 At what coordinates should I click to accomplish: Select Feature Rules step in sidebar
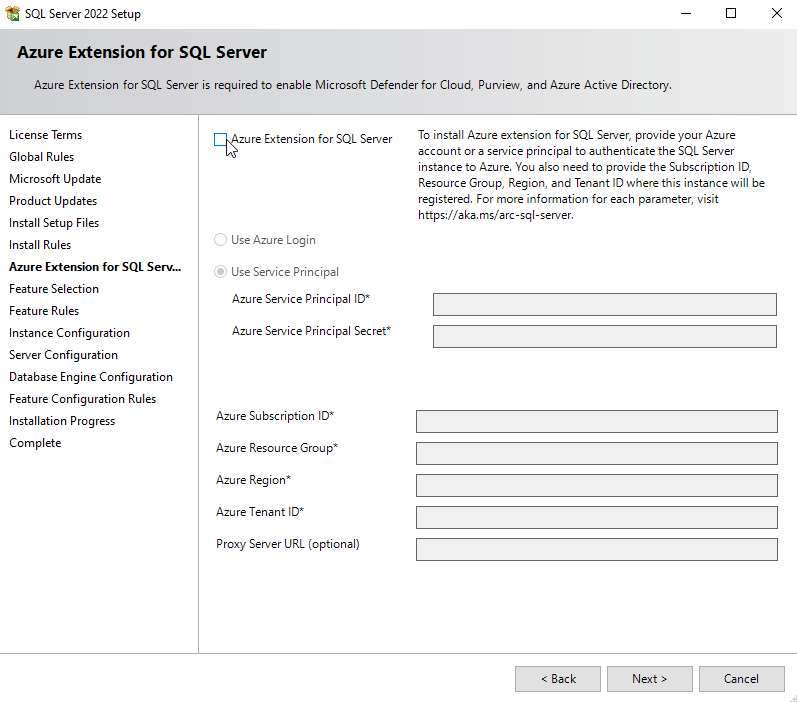click(44, 311)
